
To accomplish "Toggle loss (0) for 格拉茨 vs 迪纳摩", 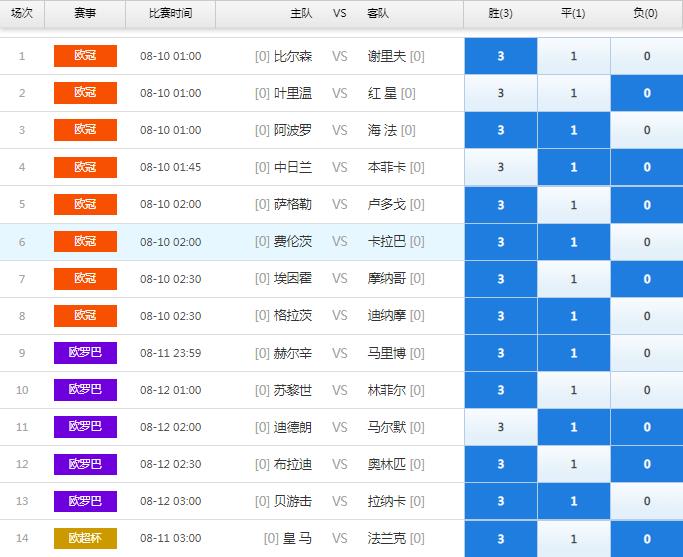I will (647, 316).
